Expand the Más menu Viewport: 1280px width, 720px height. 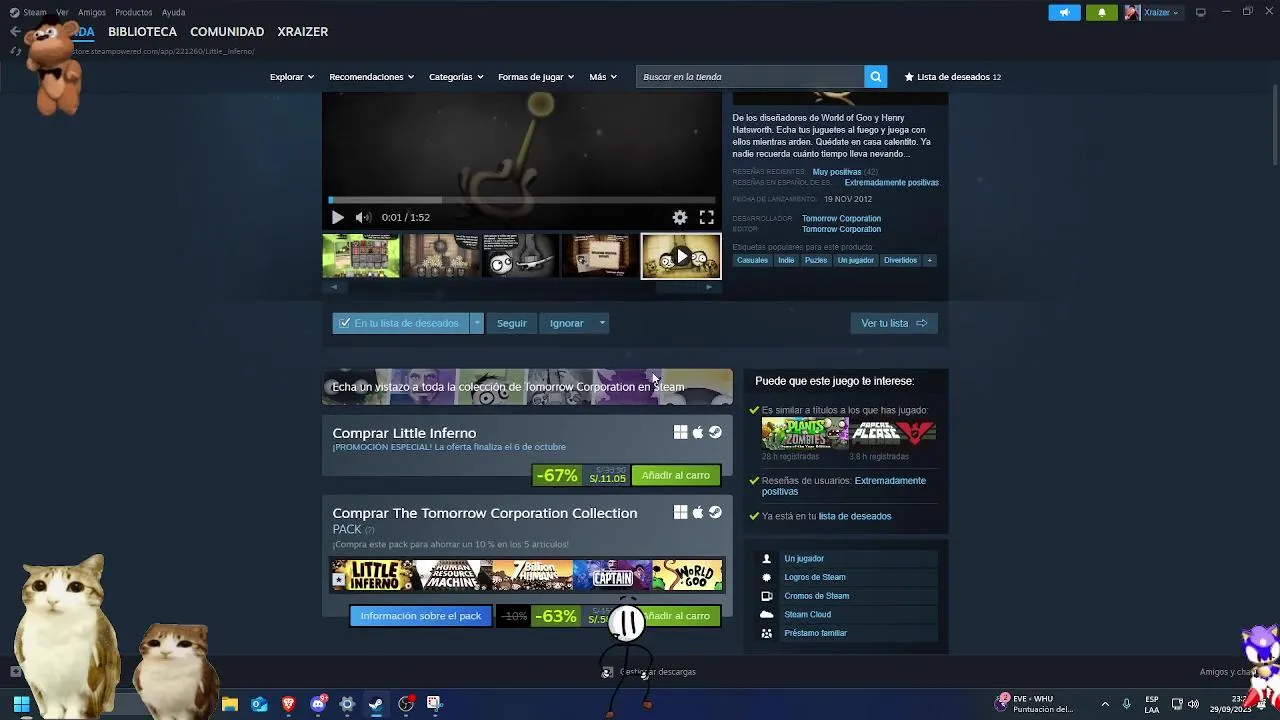pyautogui.click(x=603, y=77)
